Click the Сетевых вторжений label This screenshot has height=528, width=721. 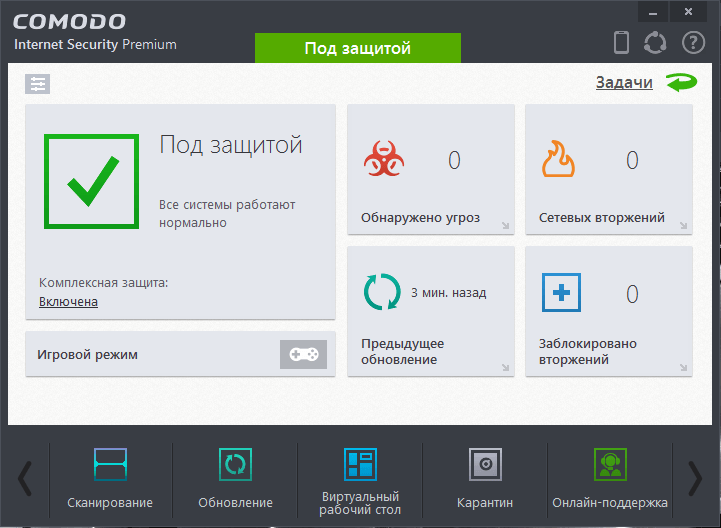(x=601, y=218)
